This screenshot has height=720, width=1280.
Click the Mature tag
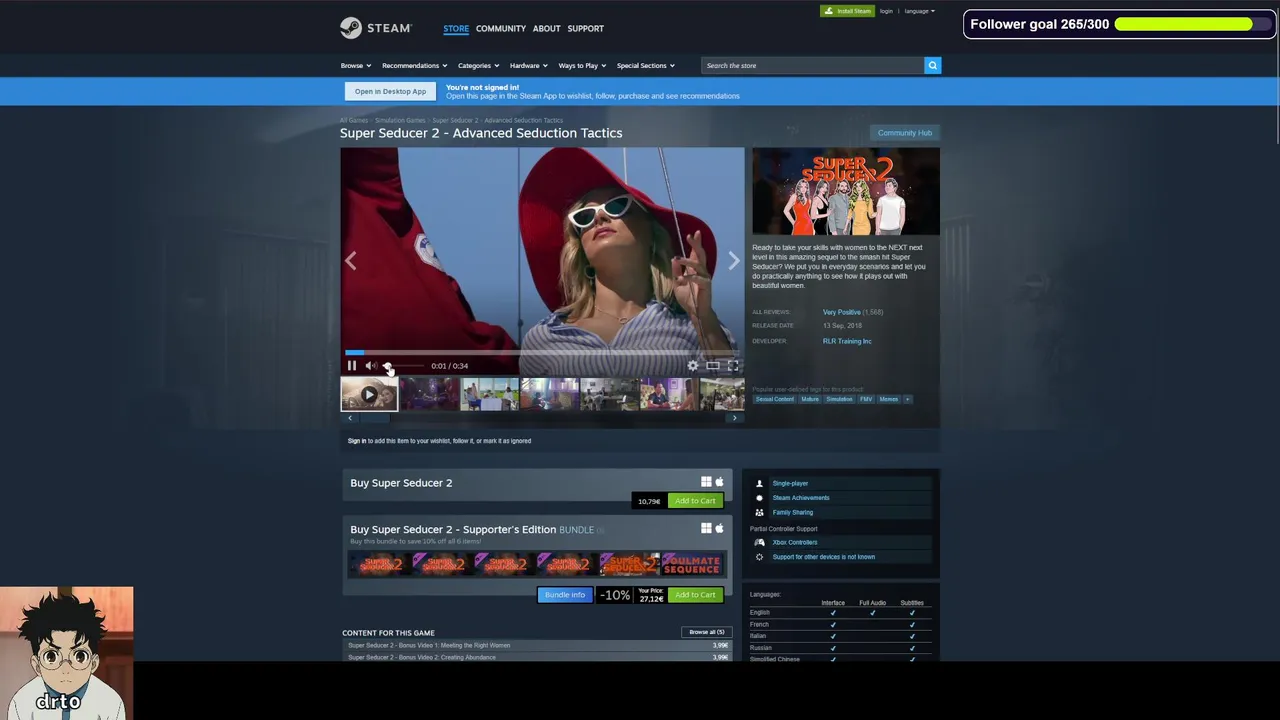810,399
